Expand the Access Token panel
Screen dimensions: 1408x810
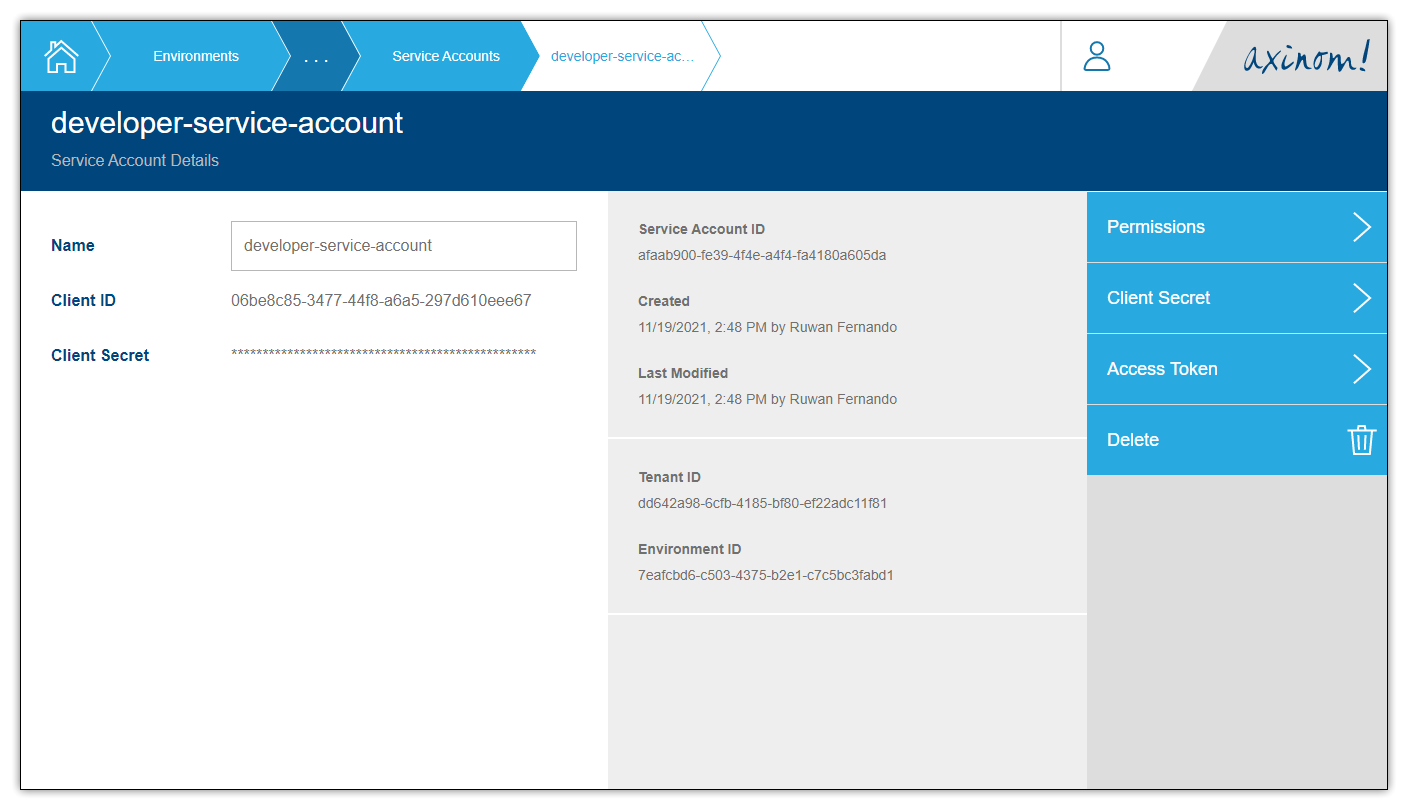click(1200, 369)
